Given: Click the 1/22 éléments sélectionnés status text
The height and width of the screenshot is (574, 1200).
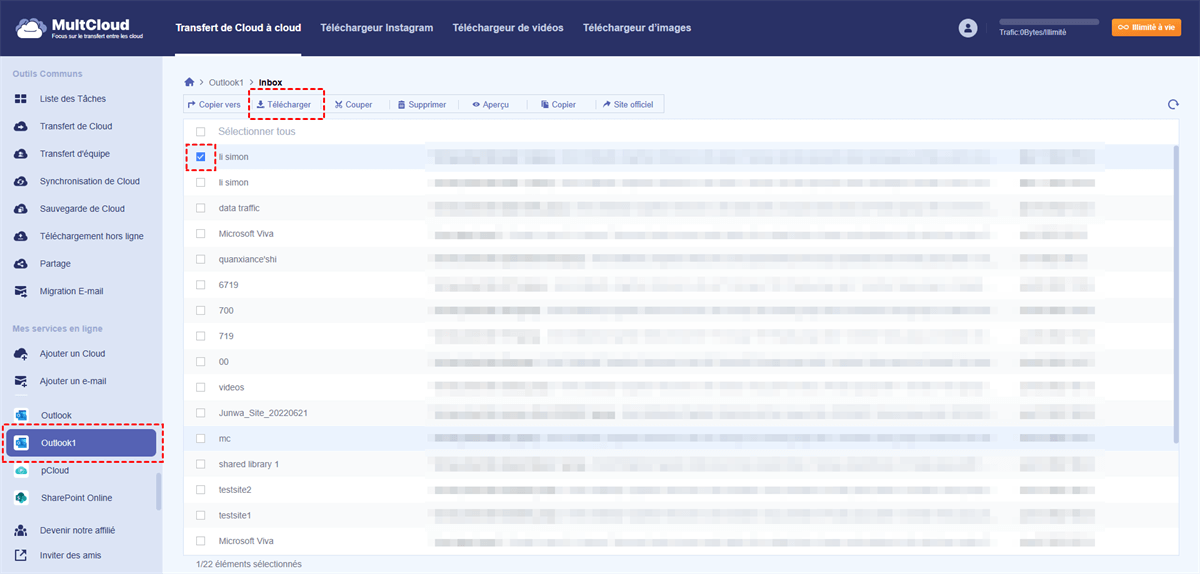Looking at the screenshot, I should coord(249,564).
